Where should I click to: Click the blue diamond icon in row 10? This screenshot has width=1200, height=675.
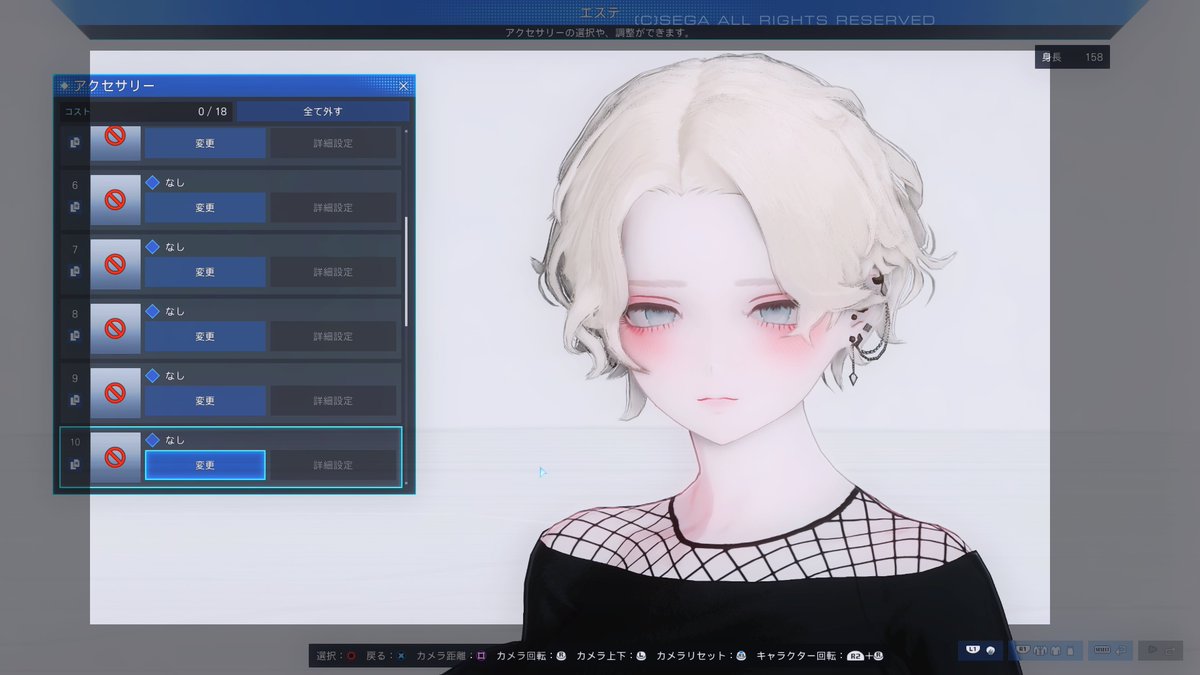click(153, 440)
